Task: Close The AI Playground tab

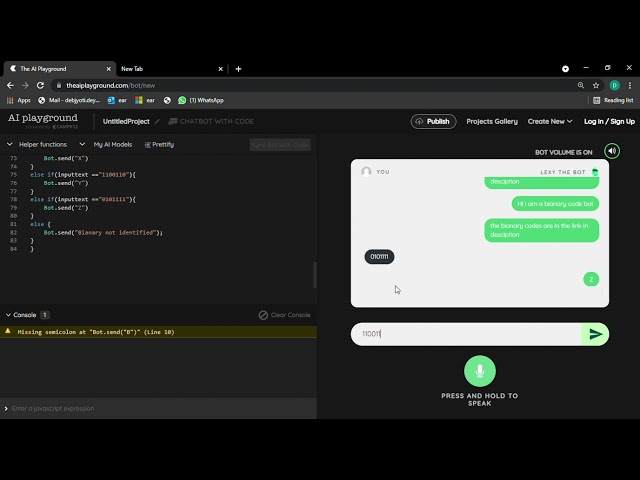Action: click(x=109, y=69)
